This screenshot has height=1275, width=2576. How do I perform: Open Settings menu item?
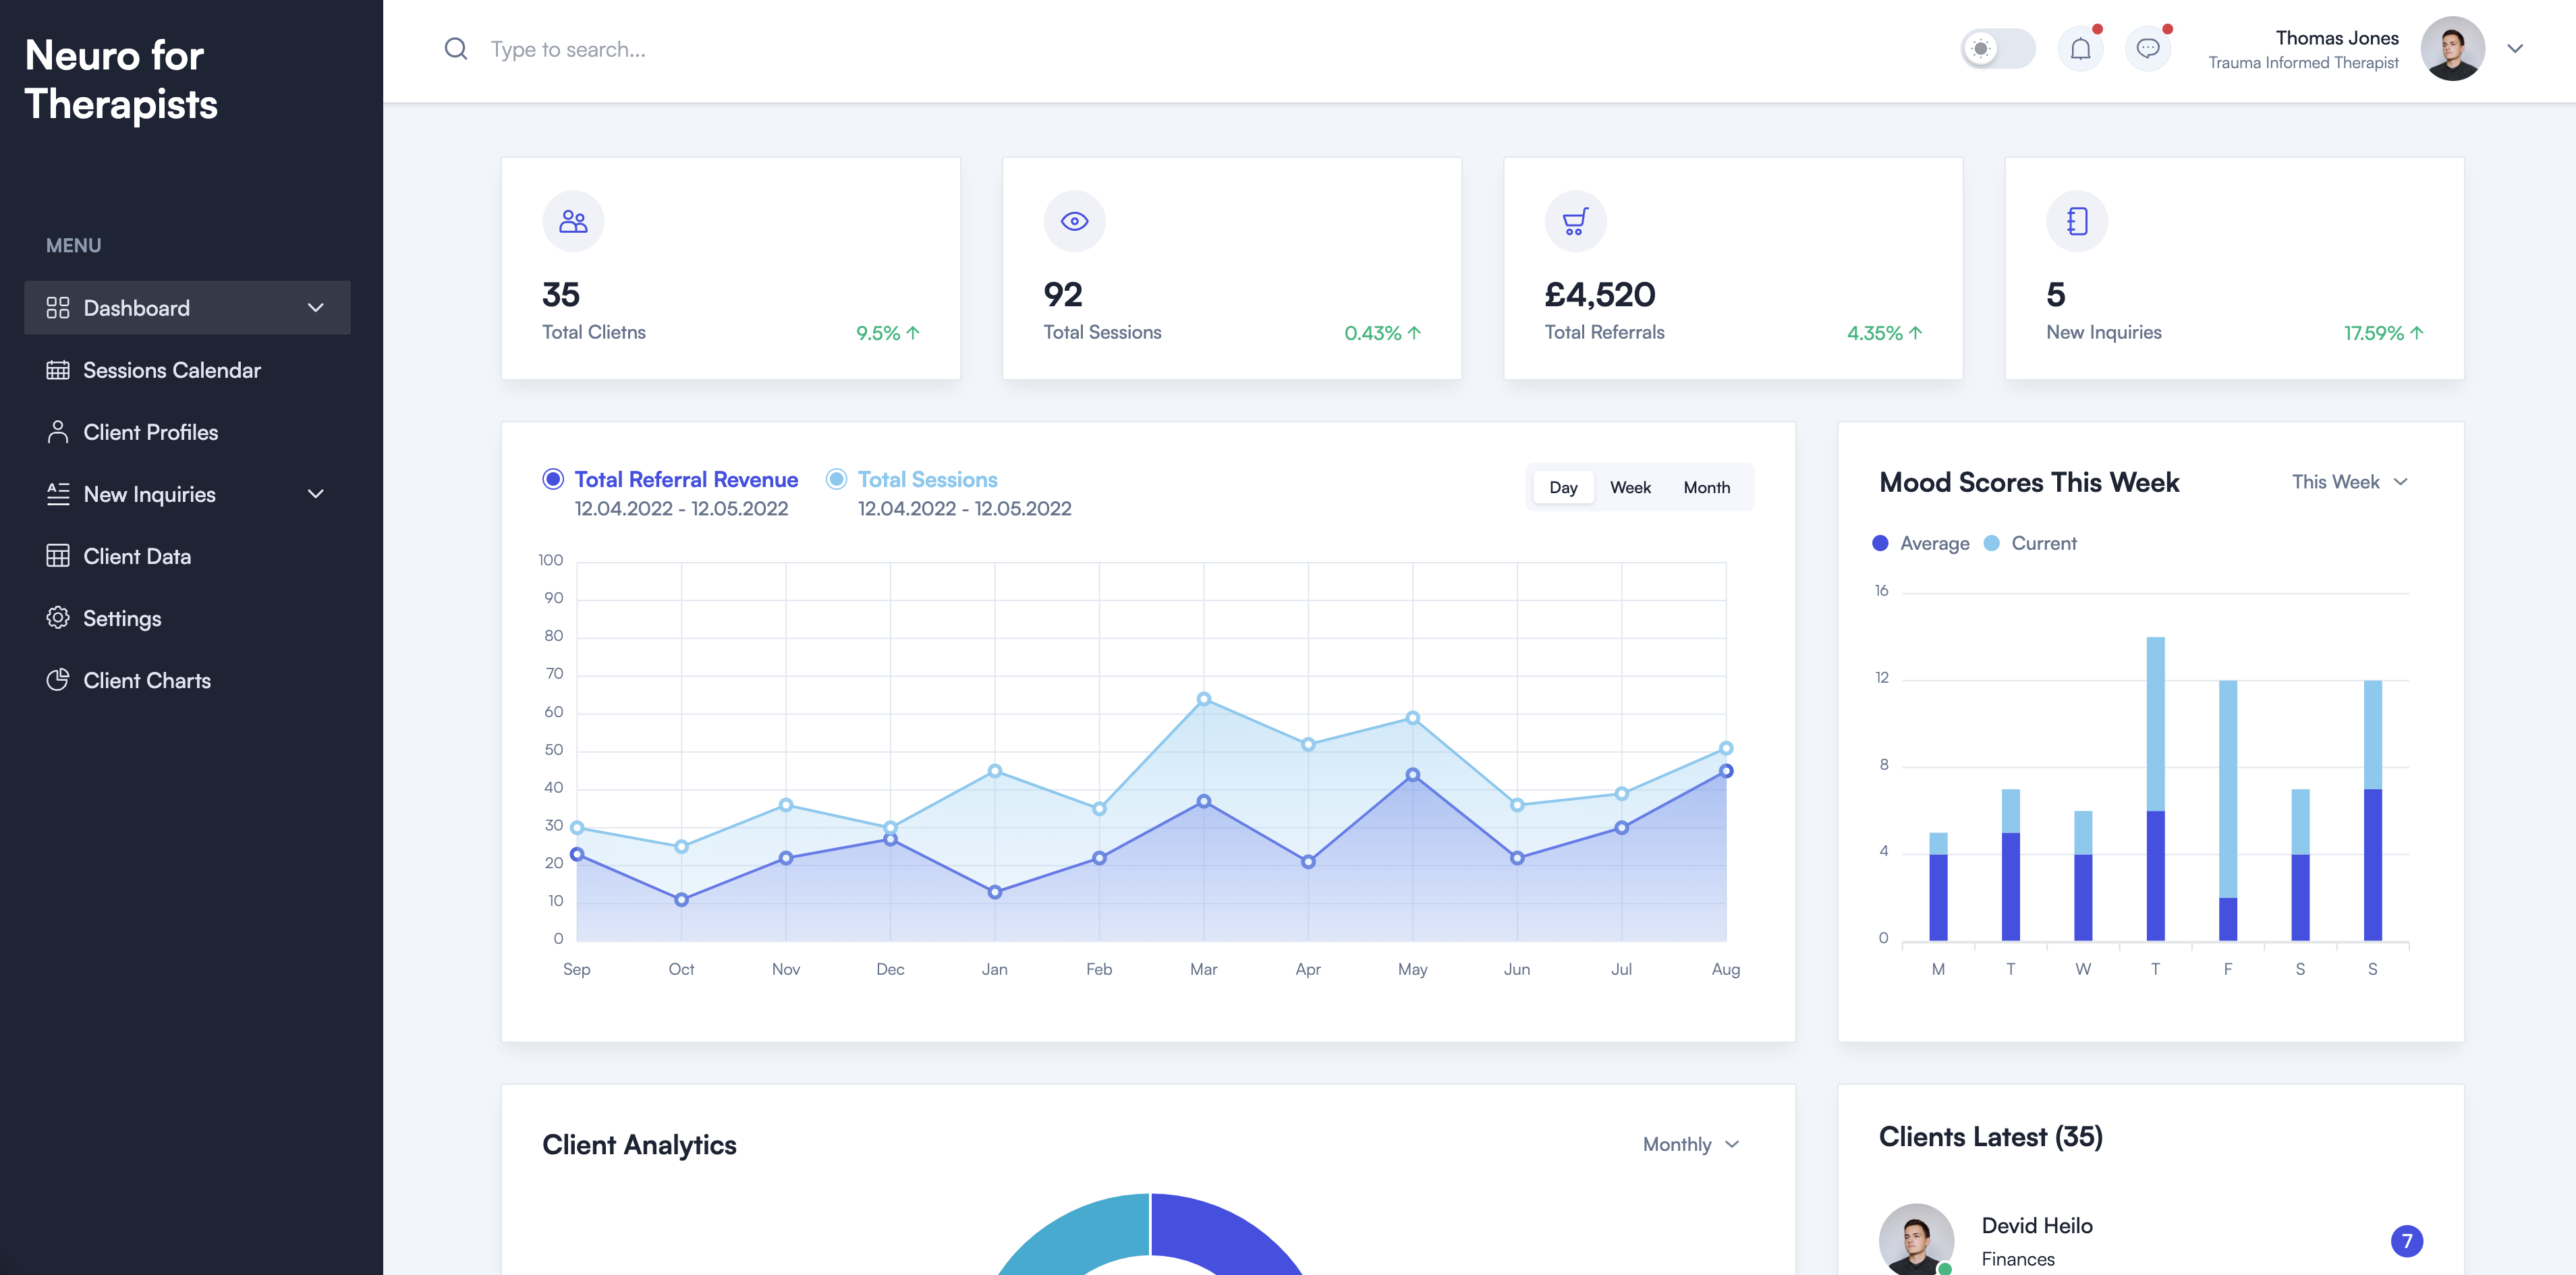pyautogui.click(x=187, y=618)
